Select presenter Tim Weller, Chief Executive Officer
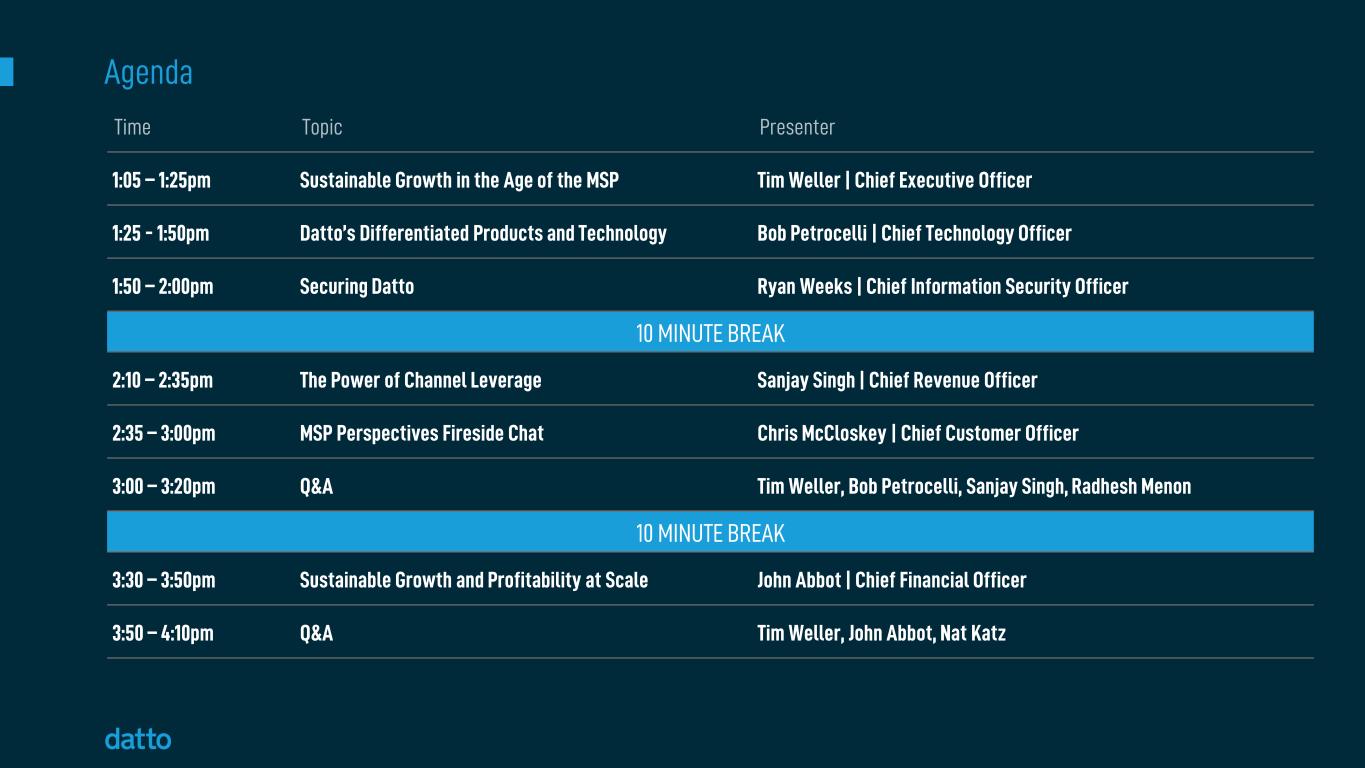Viewport: 1365px width, 768px height. pyautogui.click(x=894, y=181)
